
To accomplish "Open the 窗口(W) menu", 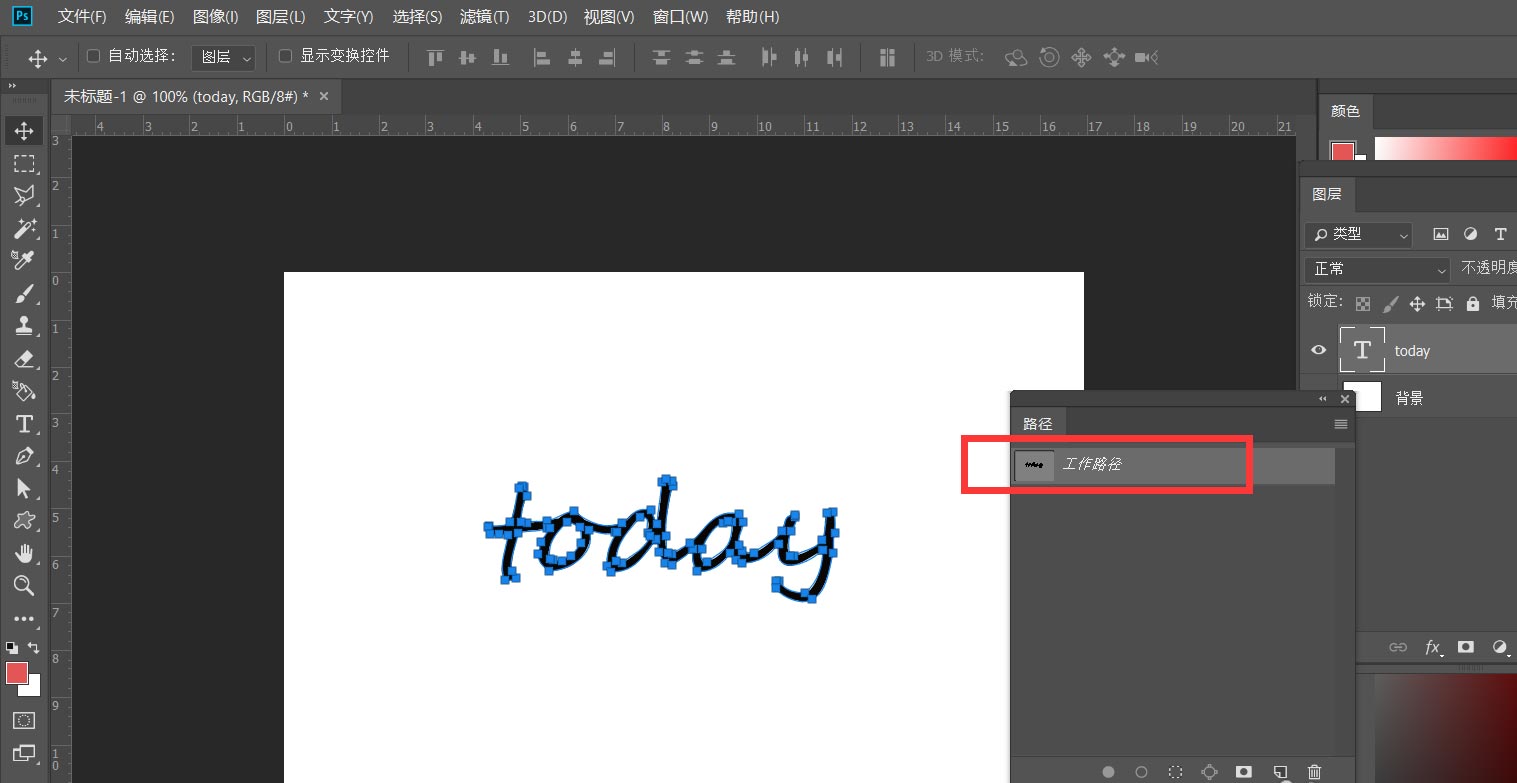I will 680,17.
